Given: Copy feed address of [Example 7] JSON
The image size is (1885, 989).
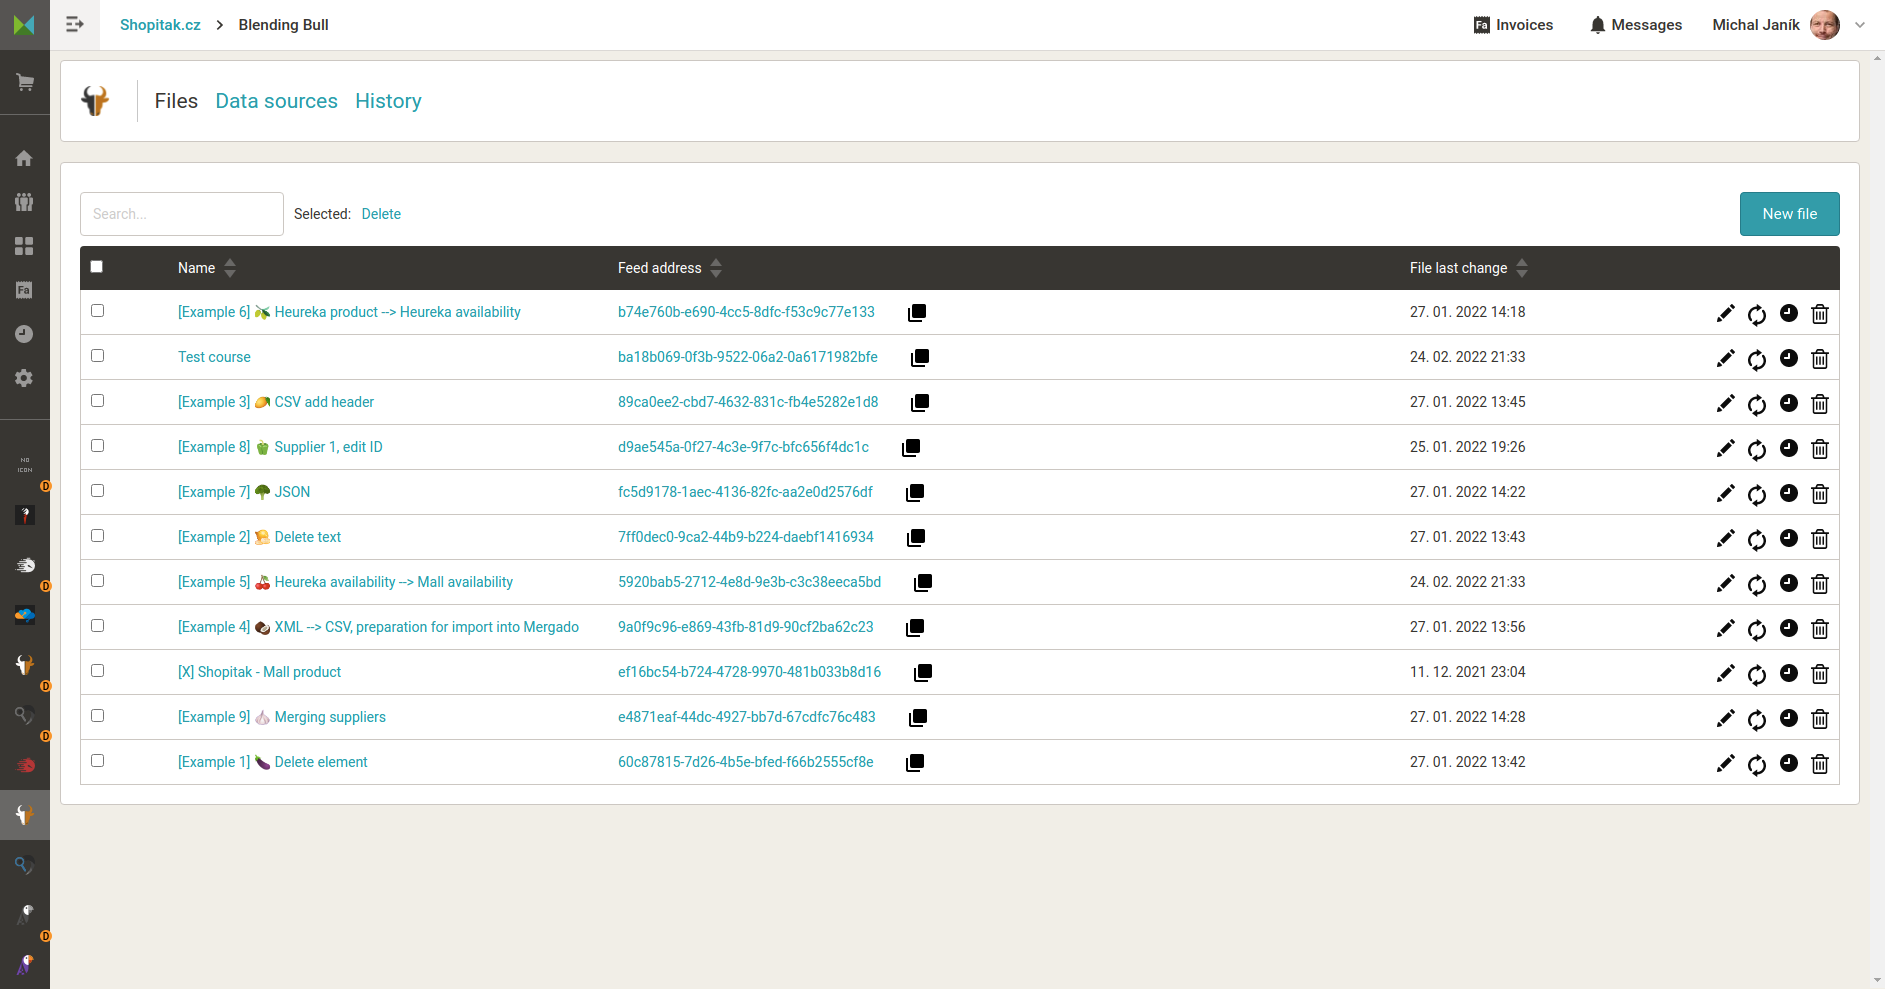Looking at the screenshot, I should 915,493.
